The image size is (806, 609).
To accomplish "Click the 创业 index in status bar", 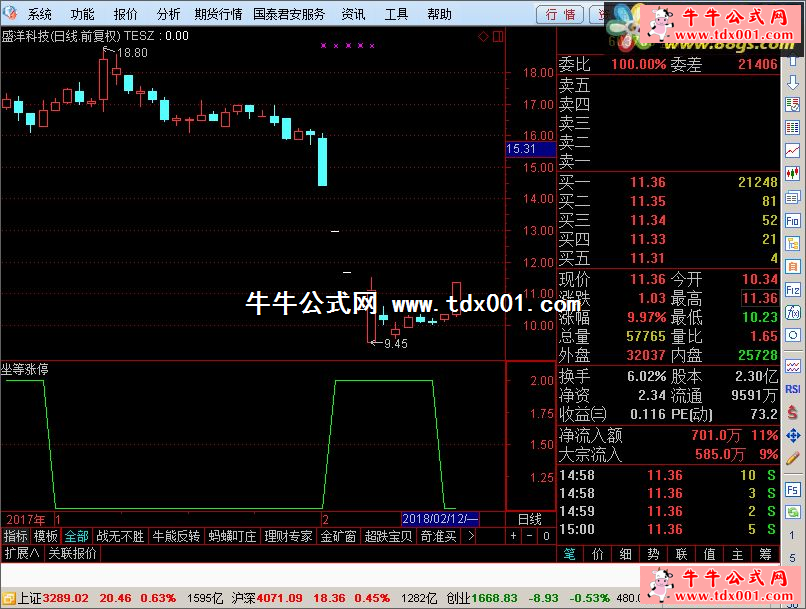I will tap(458, 598).
